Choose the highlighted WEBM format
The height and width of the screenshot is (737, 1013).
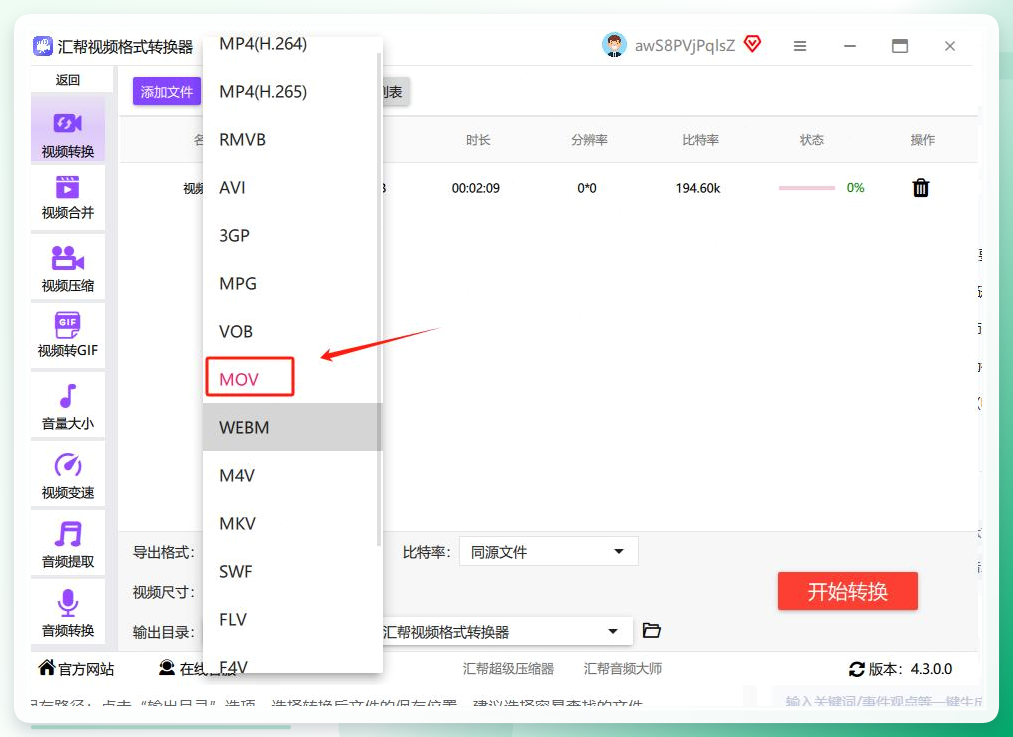(x=292, y=427)
